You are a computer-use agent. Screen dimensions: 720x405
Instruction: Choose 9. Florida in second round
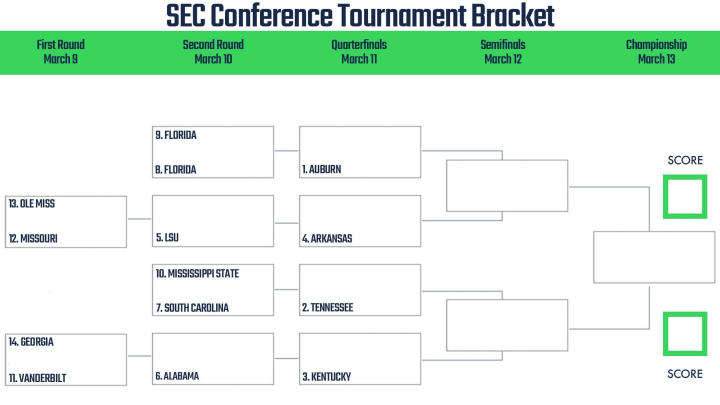[x=176, y=135]
